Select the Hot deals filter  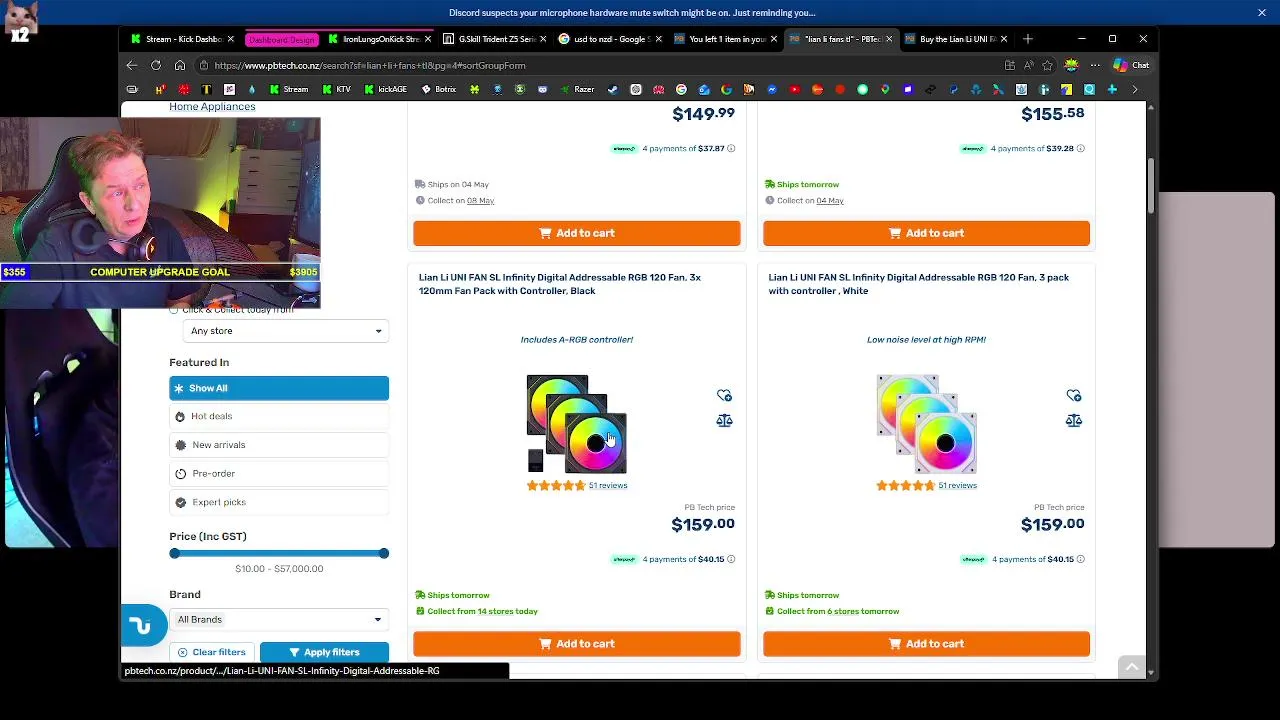point(279,416)
